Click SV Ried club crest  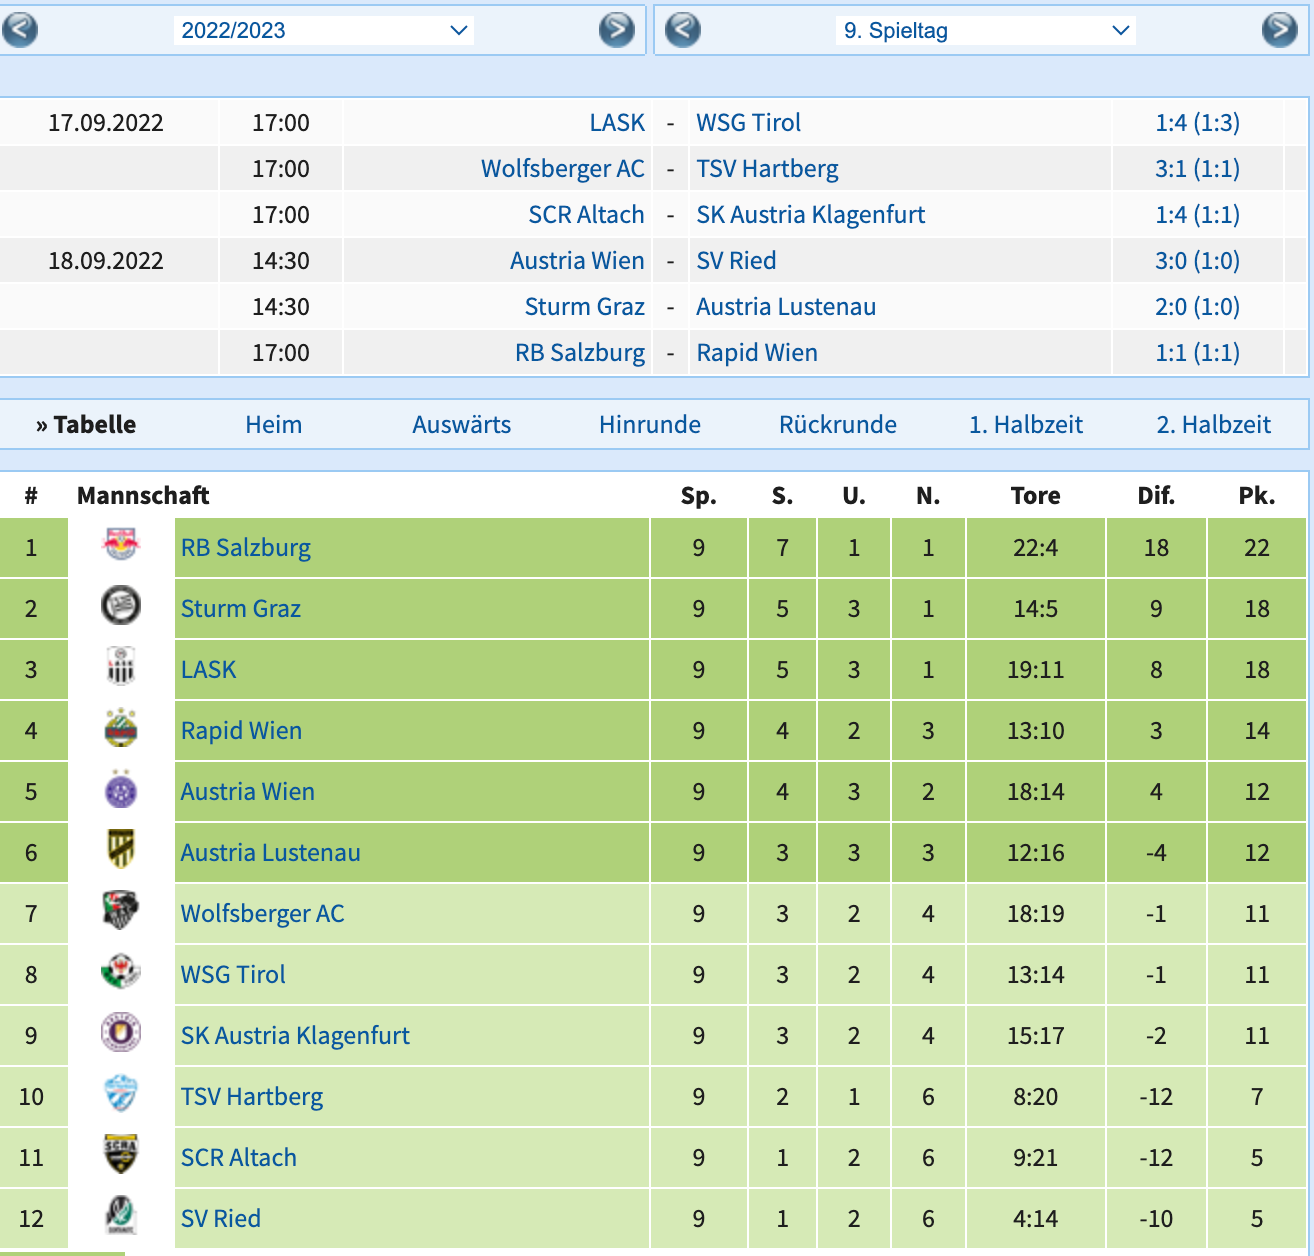[121, 1215]
